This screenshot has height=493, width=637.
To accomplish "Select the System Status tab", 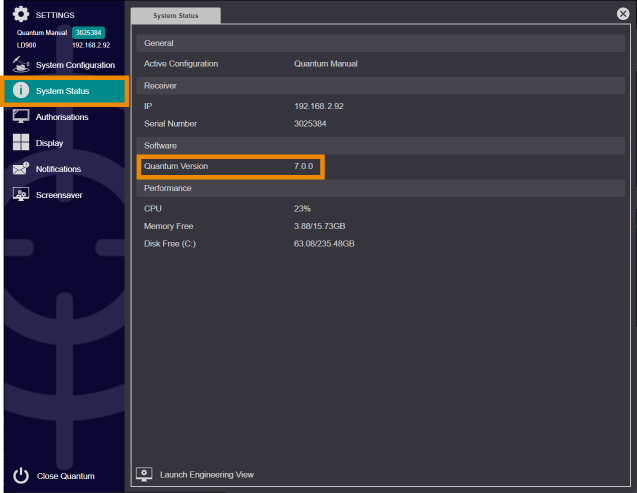I will click(176, 15).
